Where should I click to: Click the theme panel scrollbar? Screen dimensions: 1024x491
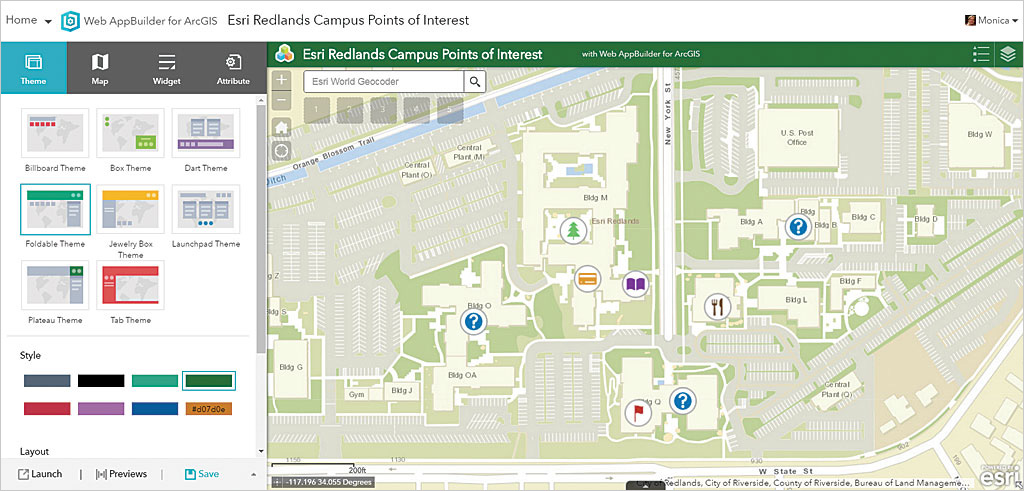(261, 229)
